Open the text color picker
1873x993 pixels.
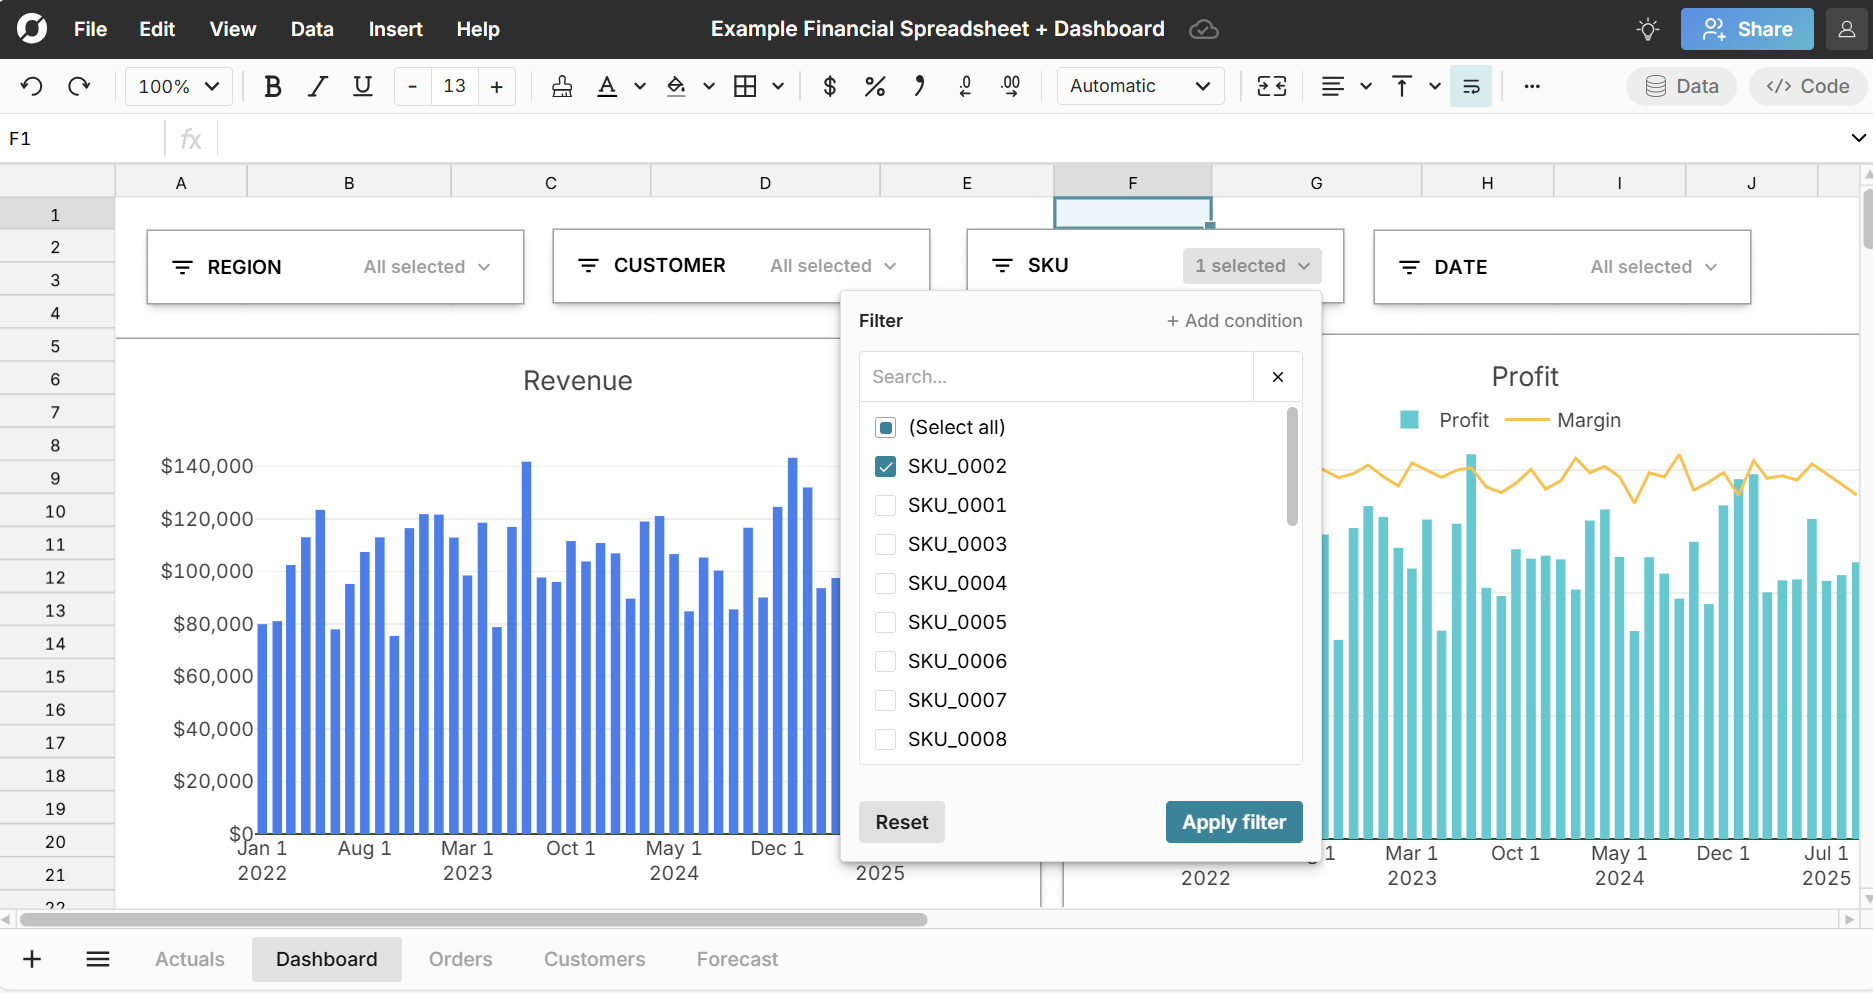[639, 86]
